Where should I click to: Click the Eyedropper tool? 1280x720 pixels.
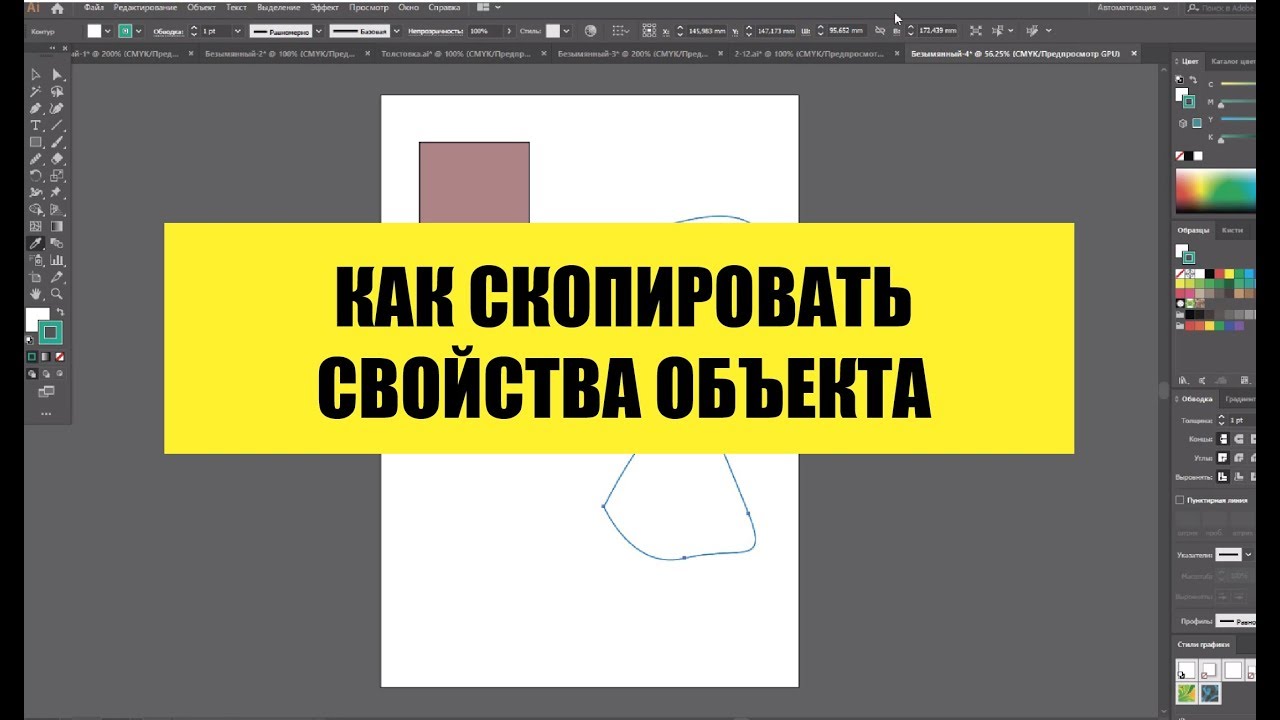(36, 243)
